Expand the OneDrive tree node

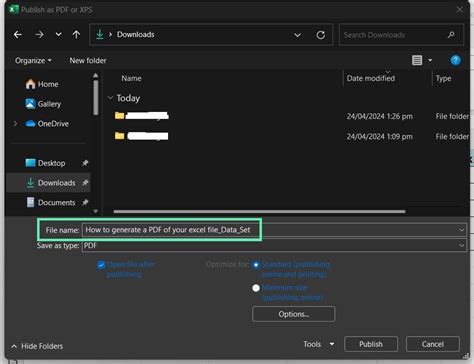[x=15, y=124]
